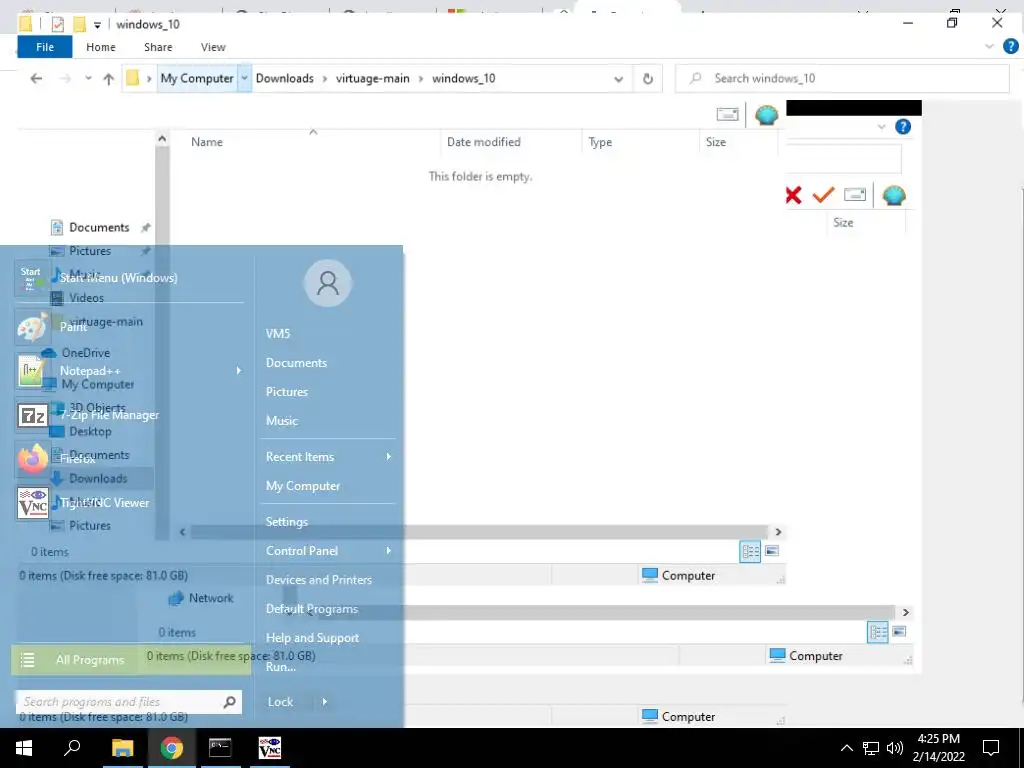Open the network icon in system tray

click(x=871, y=748)
